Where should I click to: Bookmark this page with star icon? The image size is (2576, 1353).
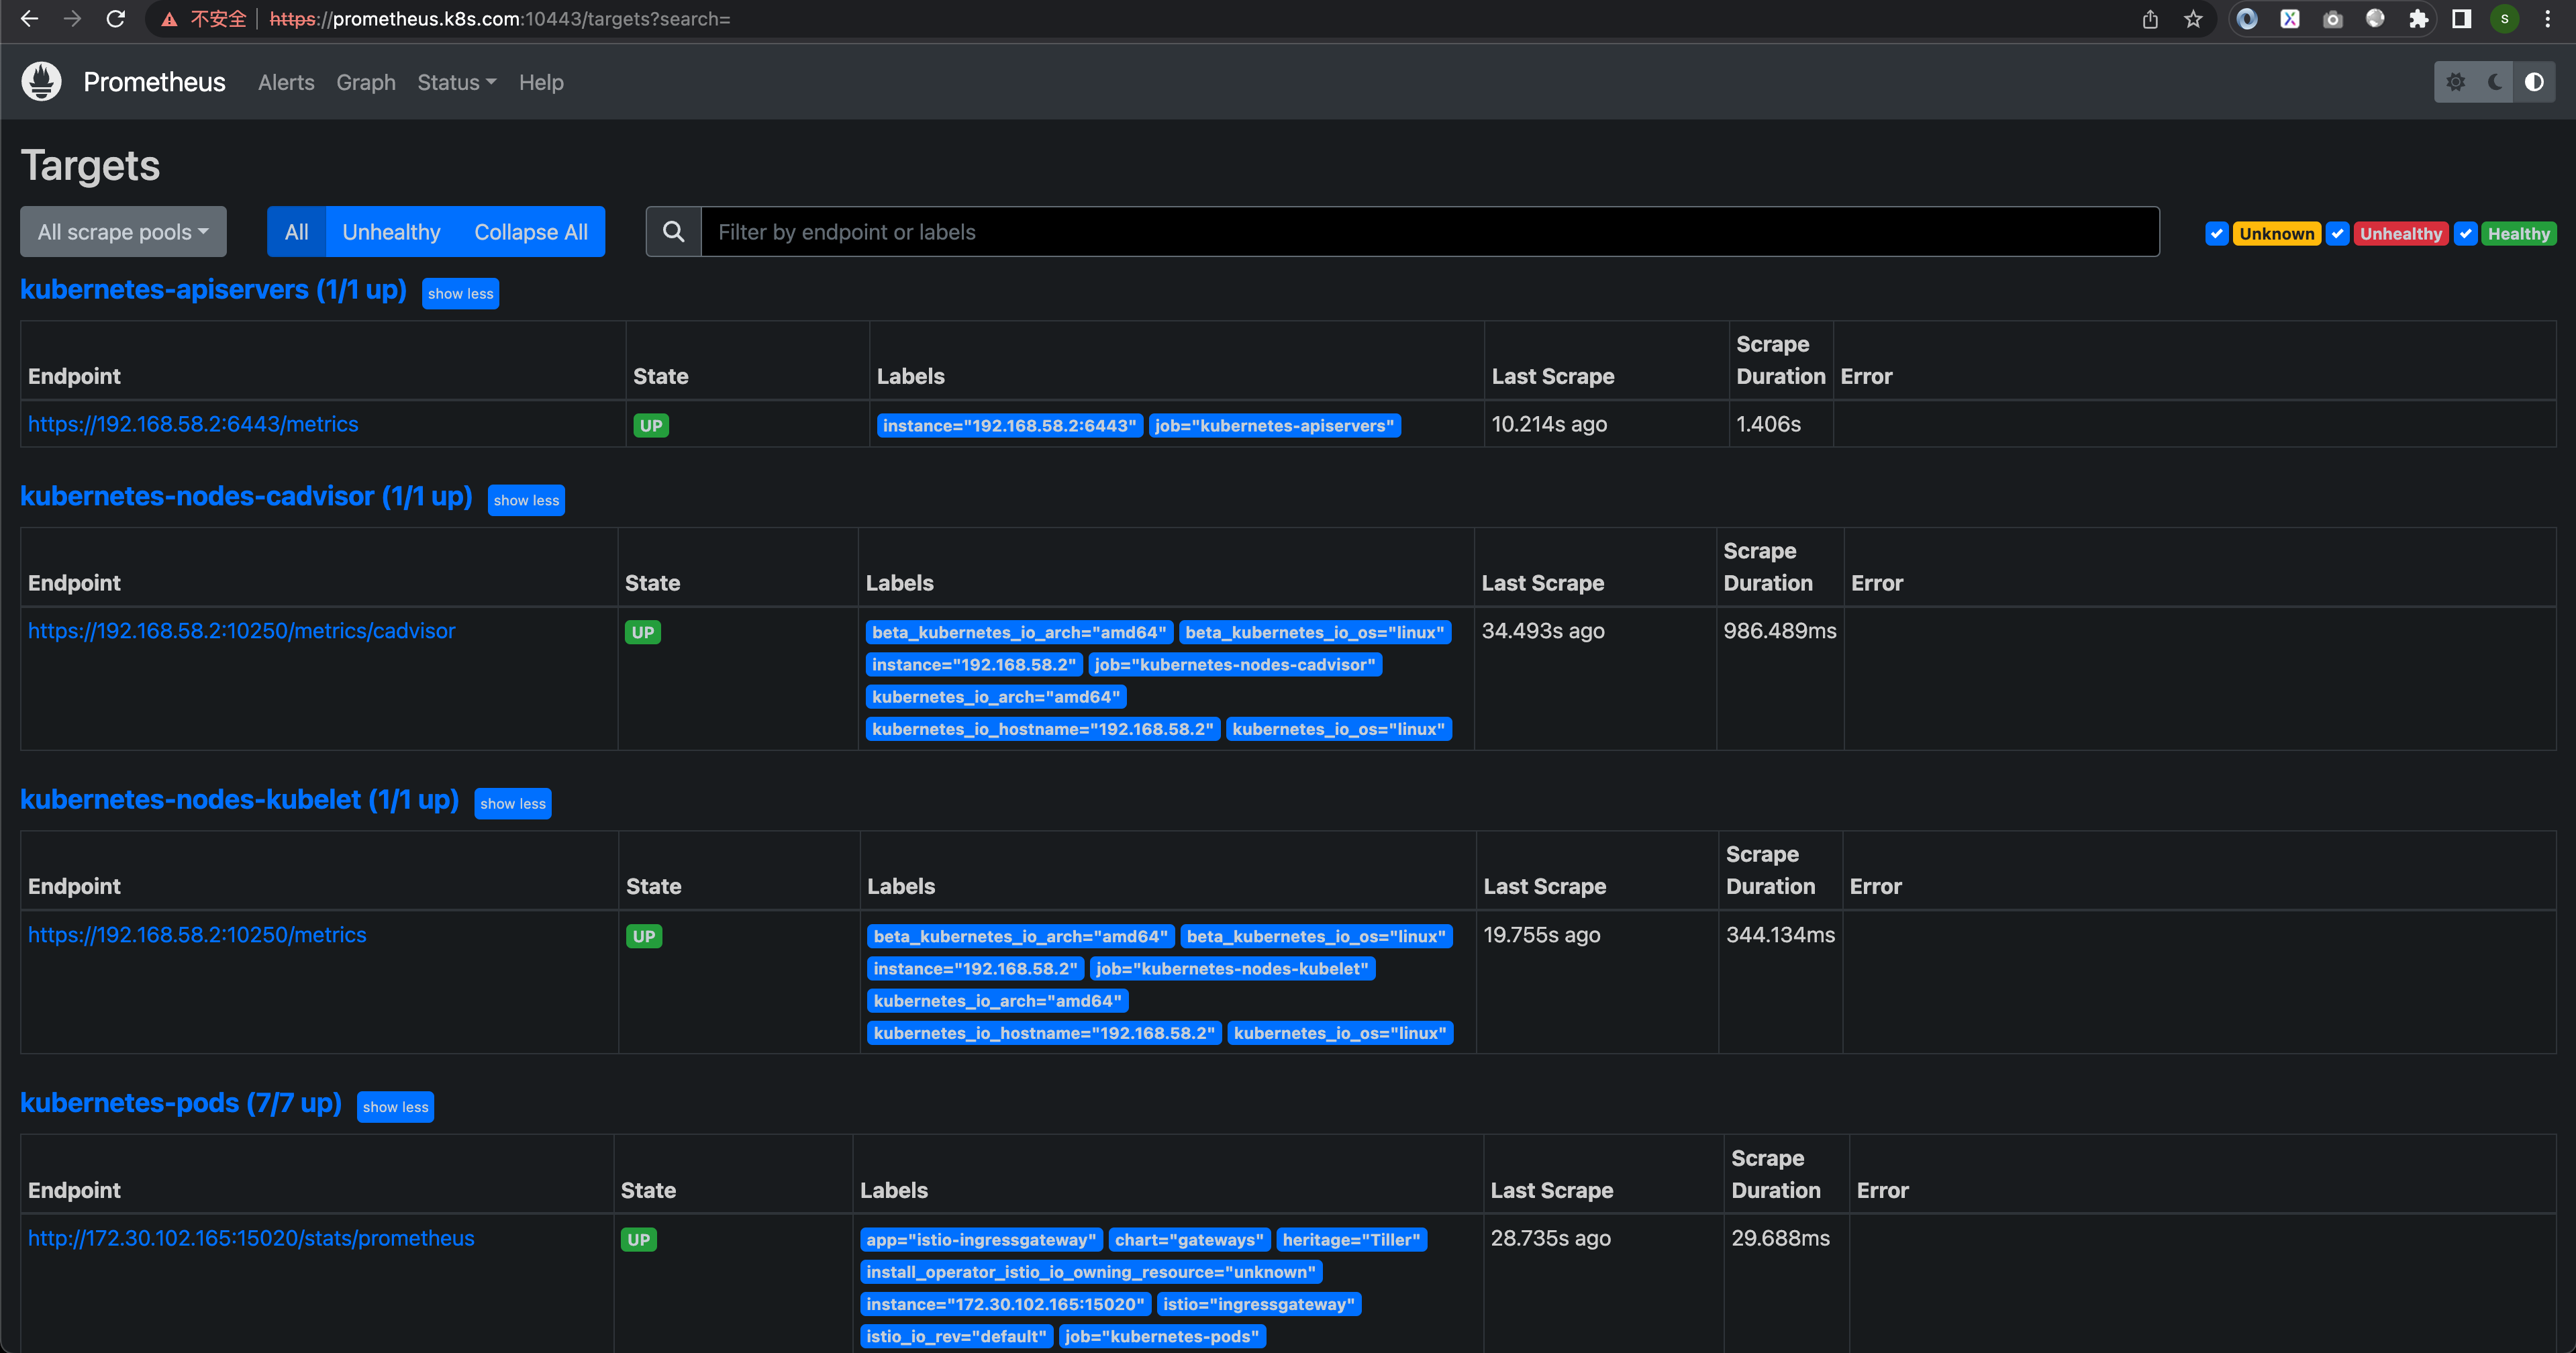pyautogui.click(x=2193, y=19)
